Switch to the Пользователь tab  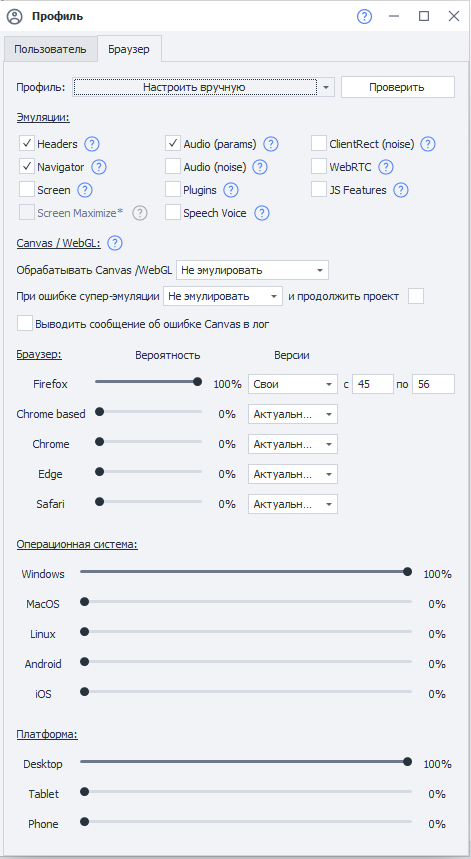(x=50, y=49)
